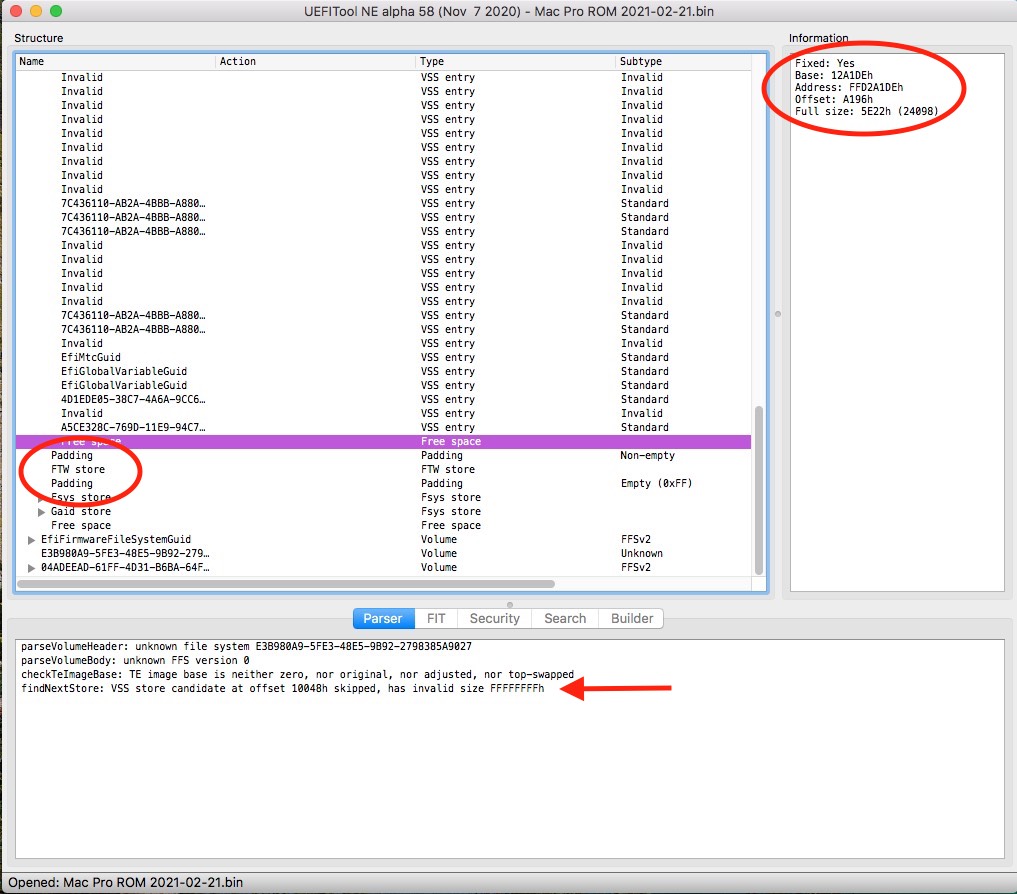
Task: Select the E3B980A9-5FE3-48E5 volume row
Action: (383, 553)
